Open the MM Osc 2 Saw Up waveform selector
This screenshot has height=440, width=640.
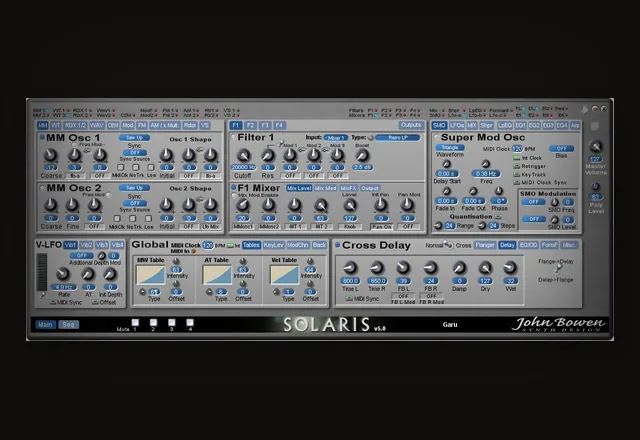click(134, 188)
